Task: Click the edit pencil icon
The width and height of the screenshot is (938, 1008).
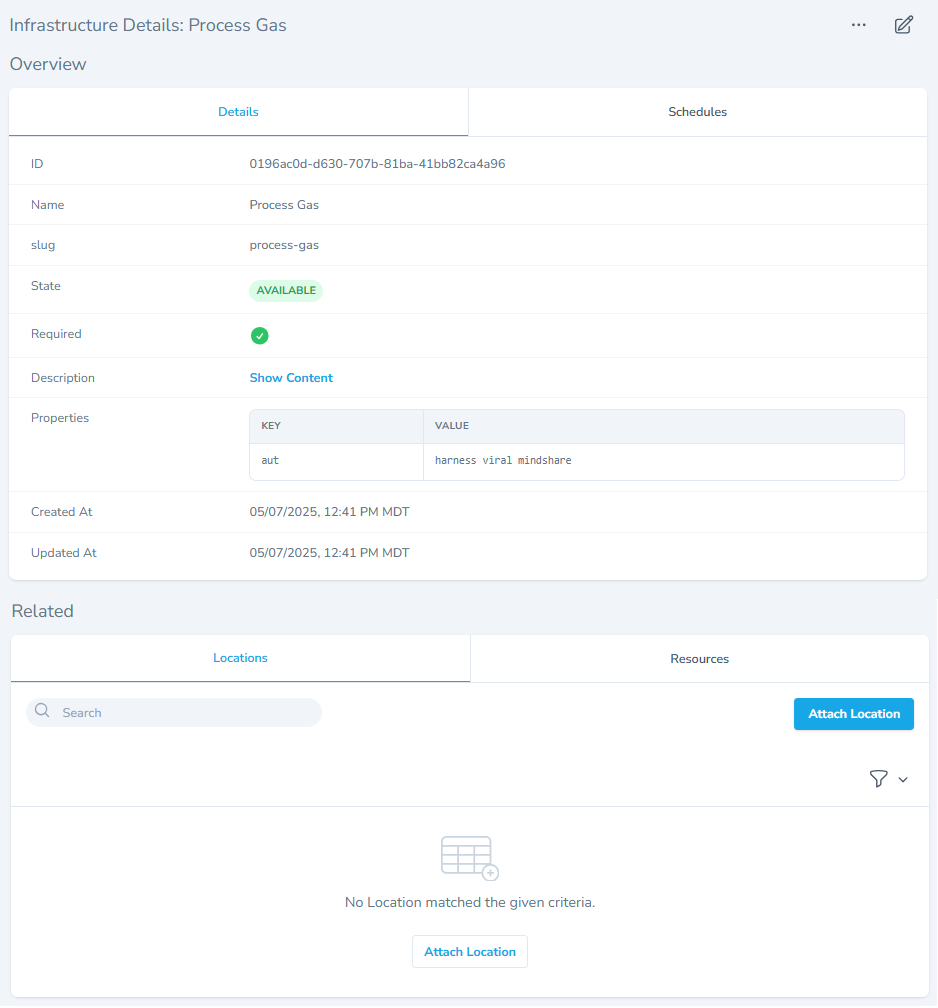Action: point(903,25)
